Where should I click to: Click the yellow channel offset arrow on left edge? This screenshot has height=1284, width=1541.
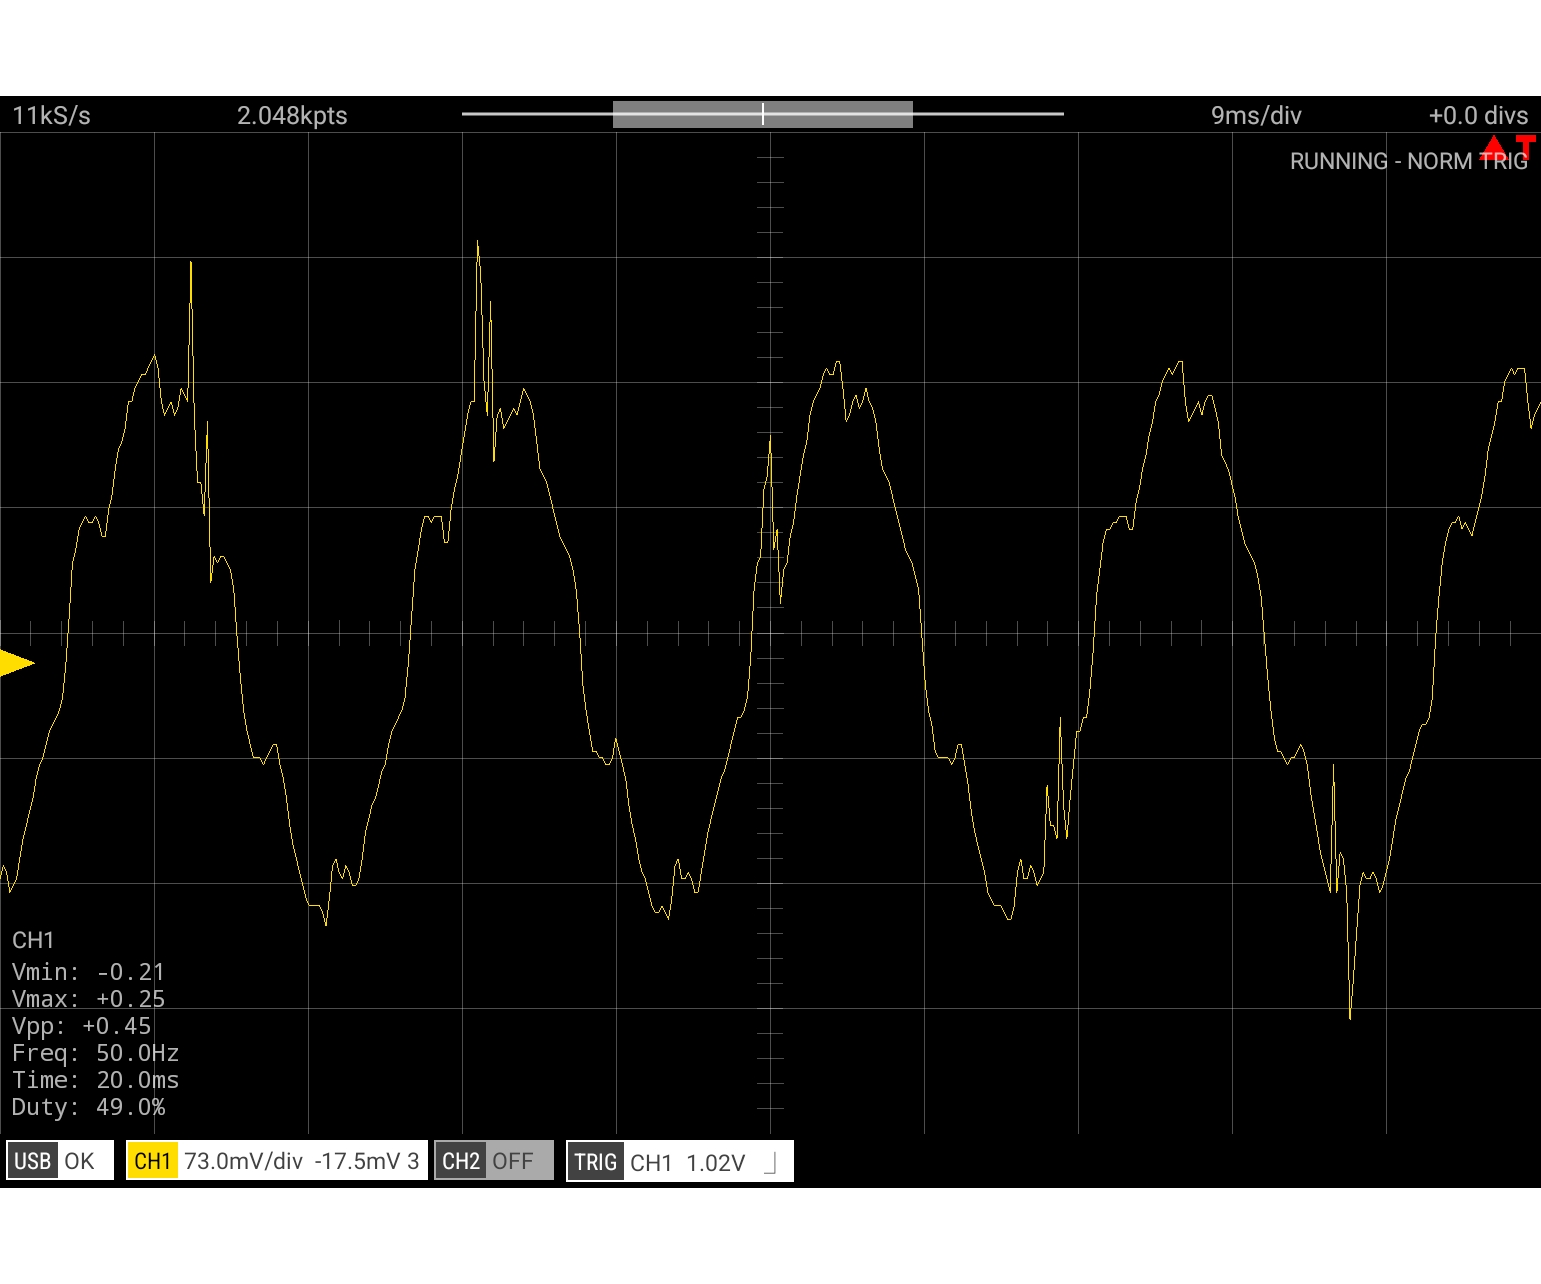click(x=13, y=661)
